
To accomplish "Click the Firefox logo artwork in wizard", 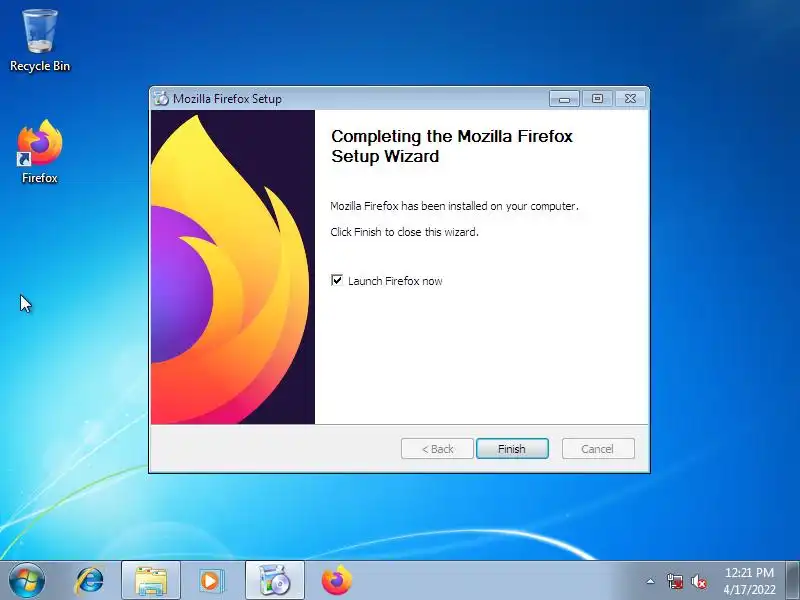I will [x=233, y=267].
